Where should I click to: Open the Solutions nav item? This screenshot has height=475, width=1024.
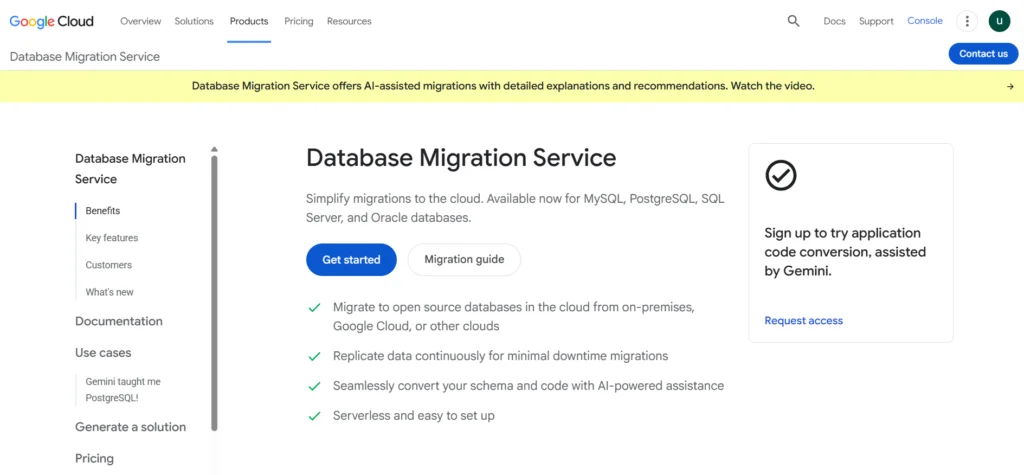pyautogui.click(x=194, y=21)
